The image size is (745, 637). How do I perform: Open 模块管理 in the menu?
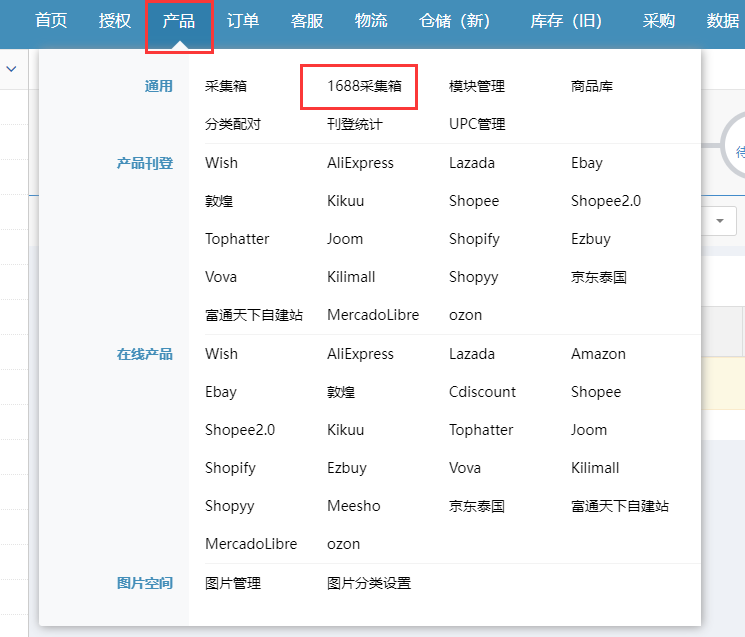pyautogui.click(x=477, y=86)
